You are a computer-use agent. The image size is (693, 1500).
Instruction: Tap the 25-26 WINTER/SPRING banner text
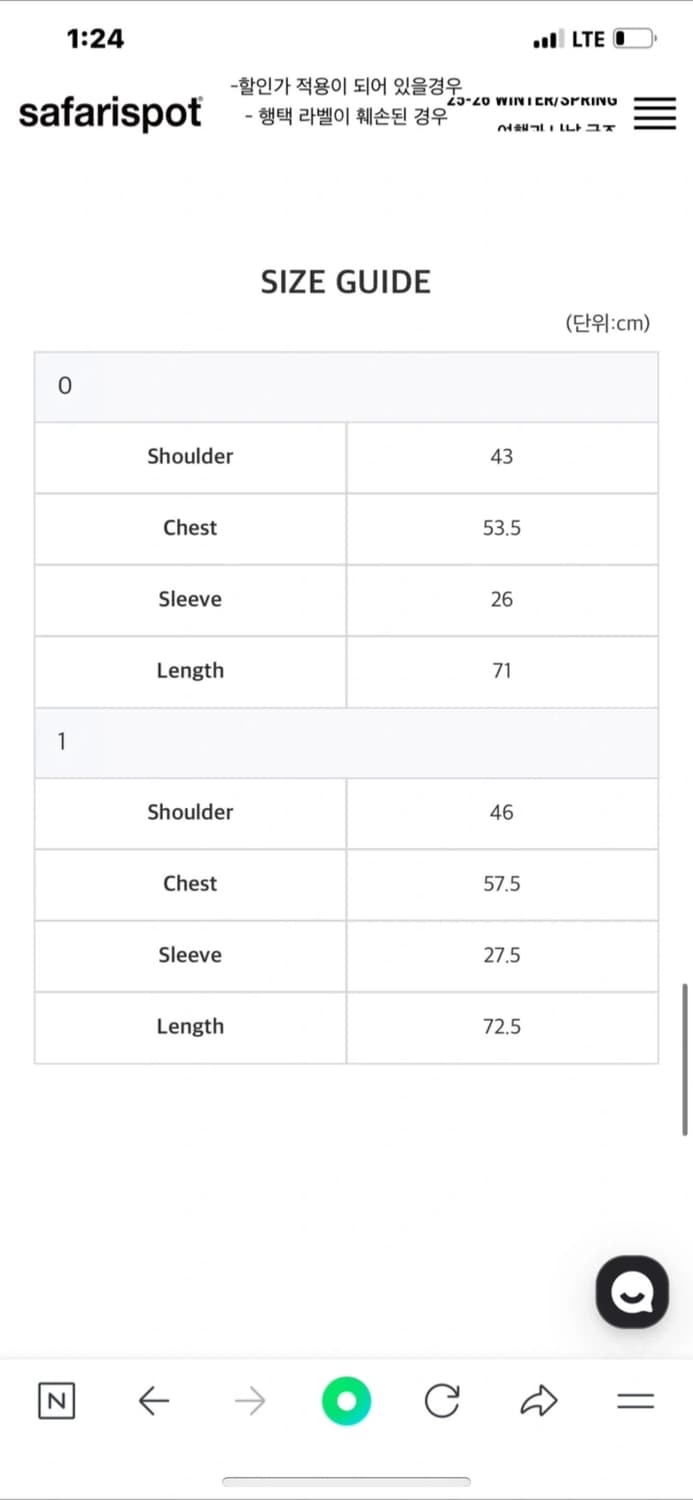pos(532,100)
